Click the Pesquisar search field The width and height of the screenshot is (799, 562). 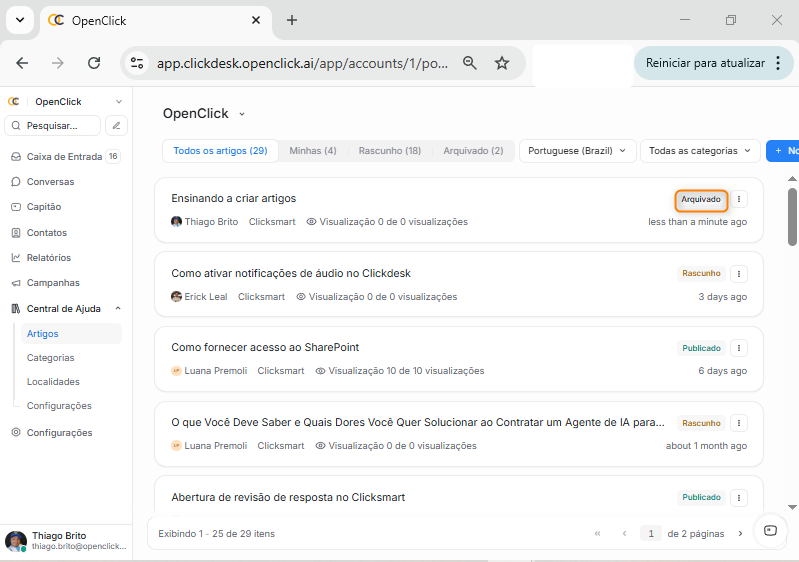55,126
